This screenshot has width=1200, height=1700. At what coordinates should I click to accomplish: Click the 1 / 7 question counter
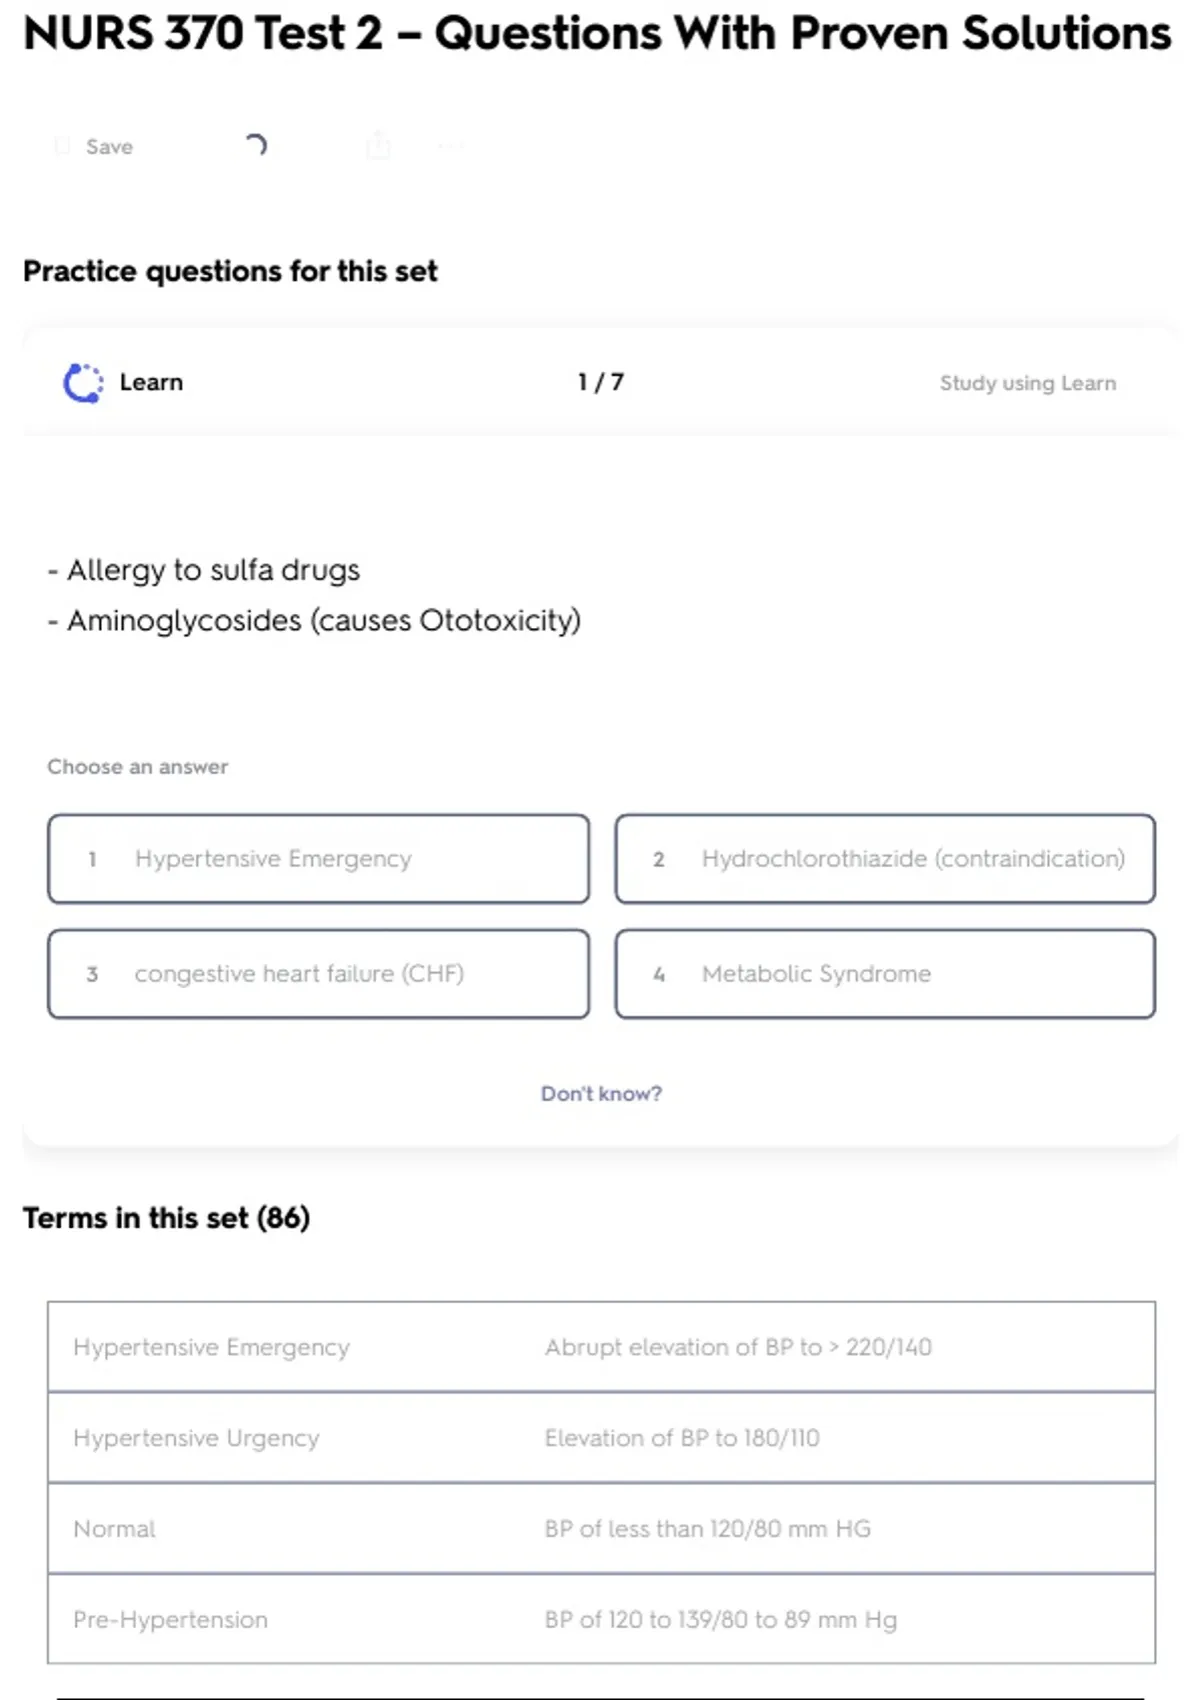tap(600, 382)
